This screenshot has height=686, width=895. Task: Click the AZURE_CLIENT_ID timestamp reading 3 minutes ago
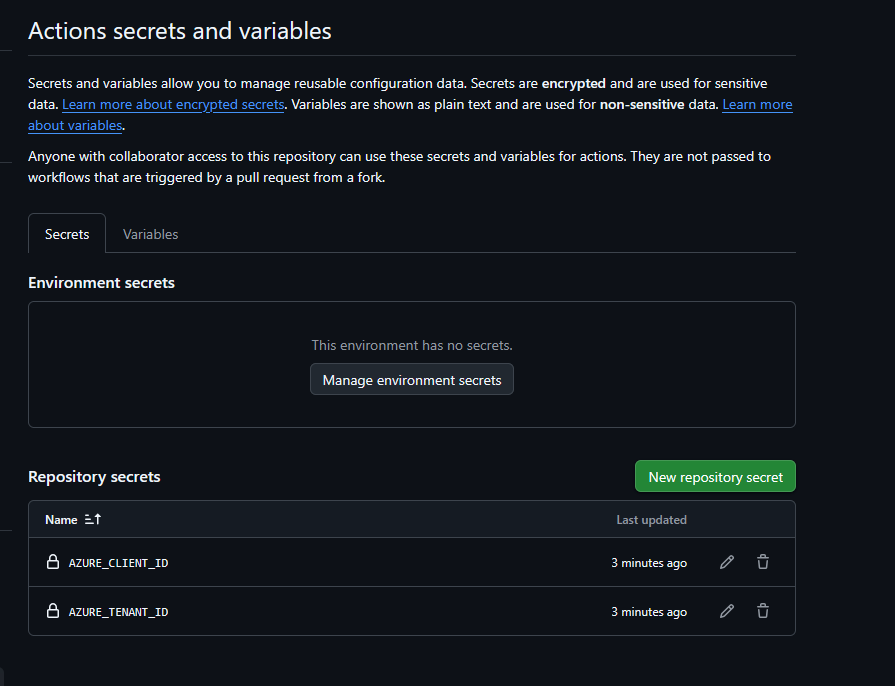(648, 562)
